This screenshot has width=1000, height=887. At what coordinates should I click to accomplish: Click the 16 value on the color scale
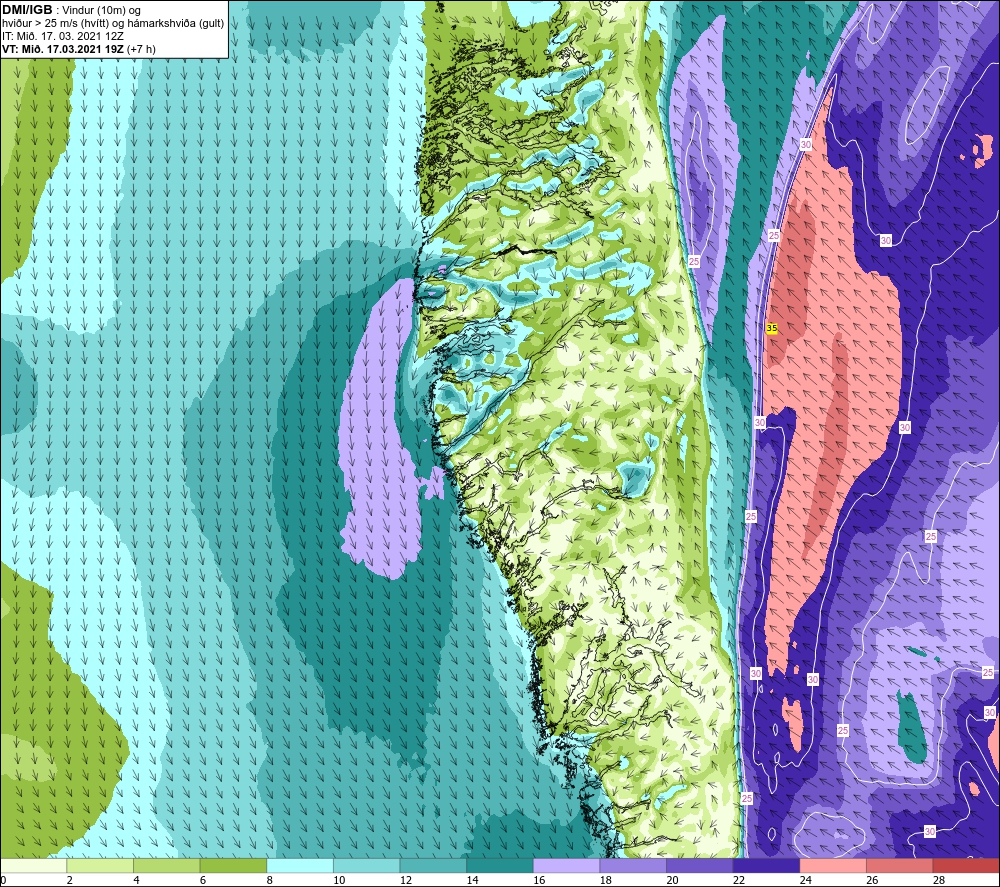(539, 880)
